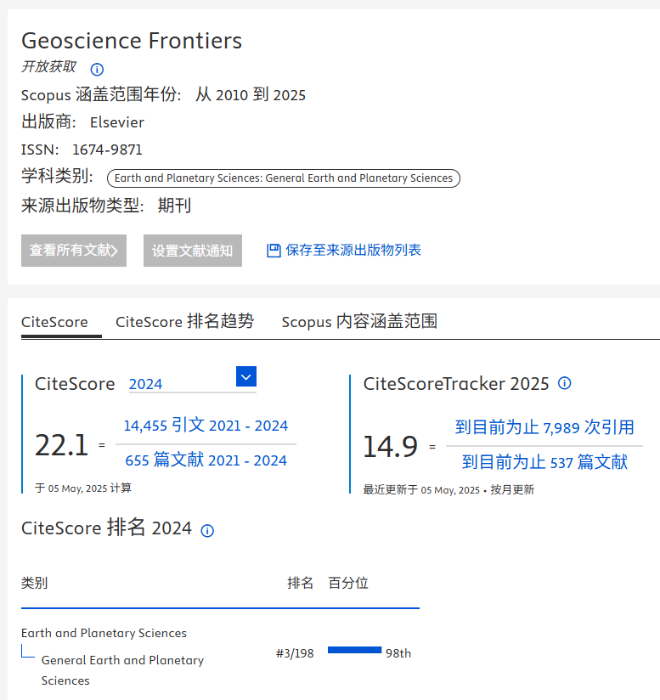Open the 655 篇文献 2021 - 2024 link
The image size is (660, 700).
point(206,460)
